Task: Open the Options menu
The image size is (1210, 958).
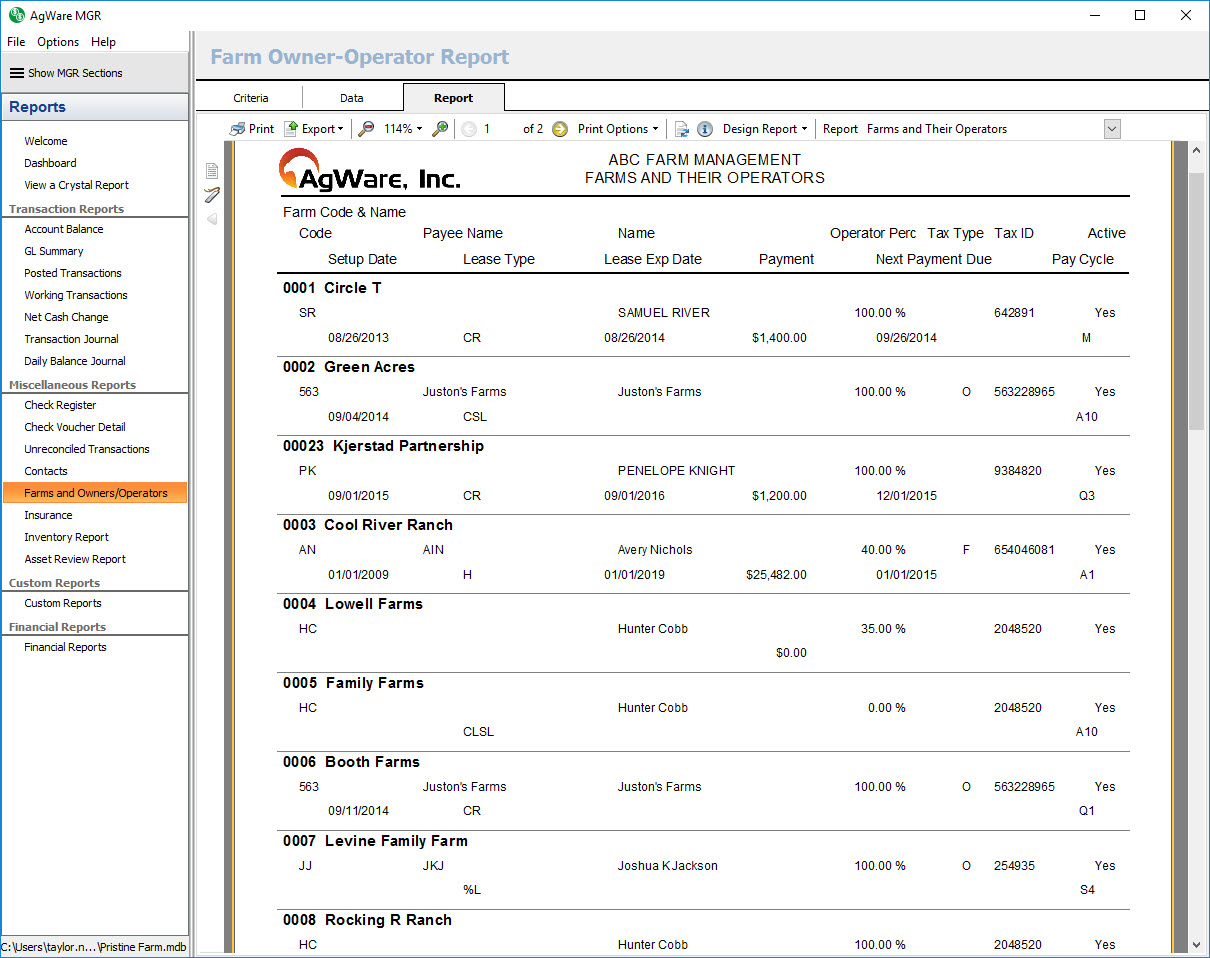Action: point(58,42)
